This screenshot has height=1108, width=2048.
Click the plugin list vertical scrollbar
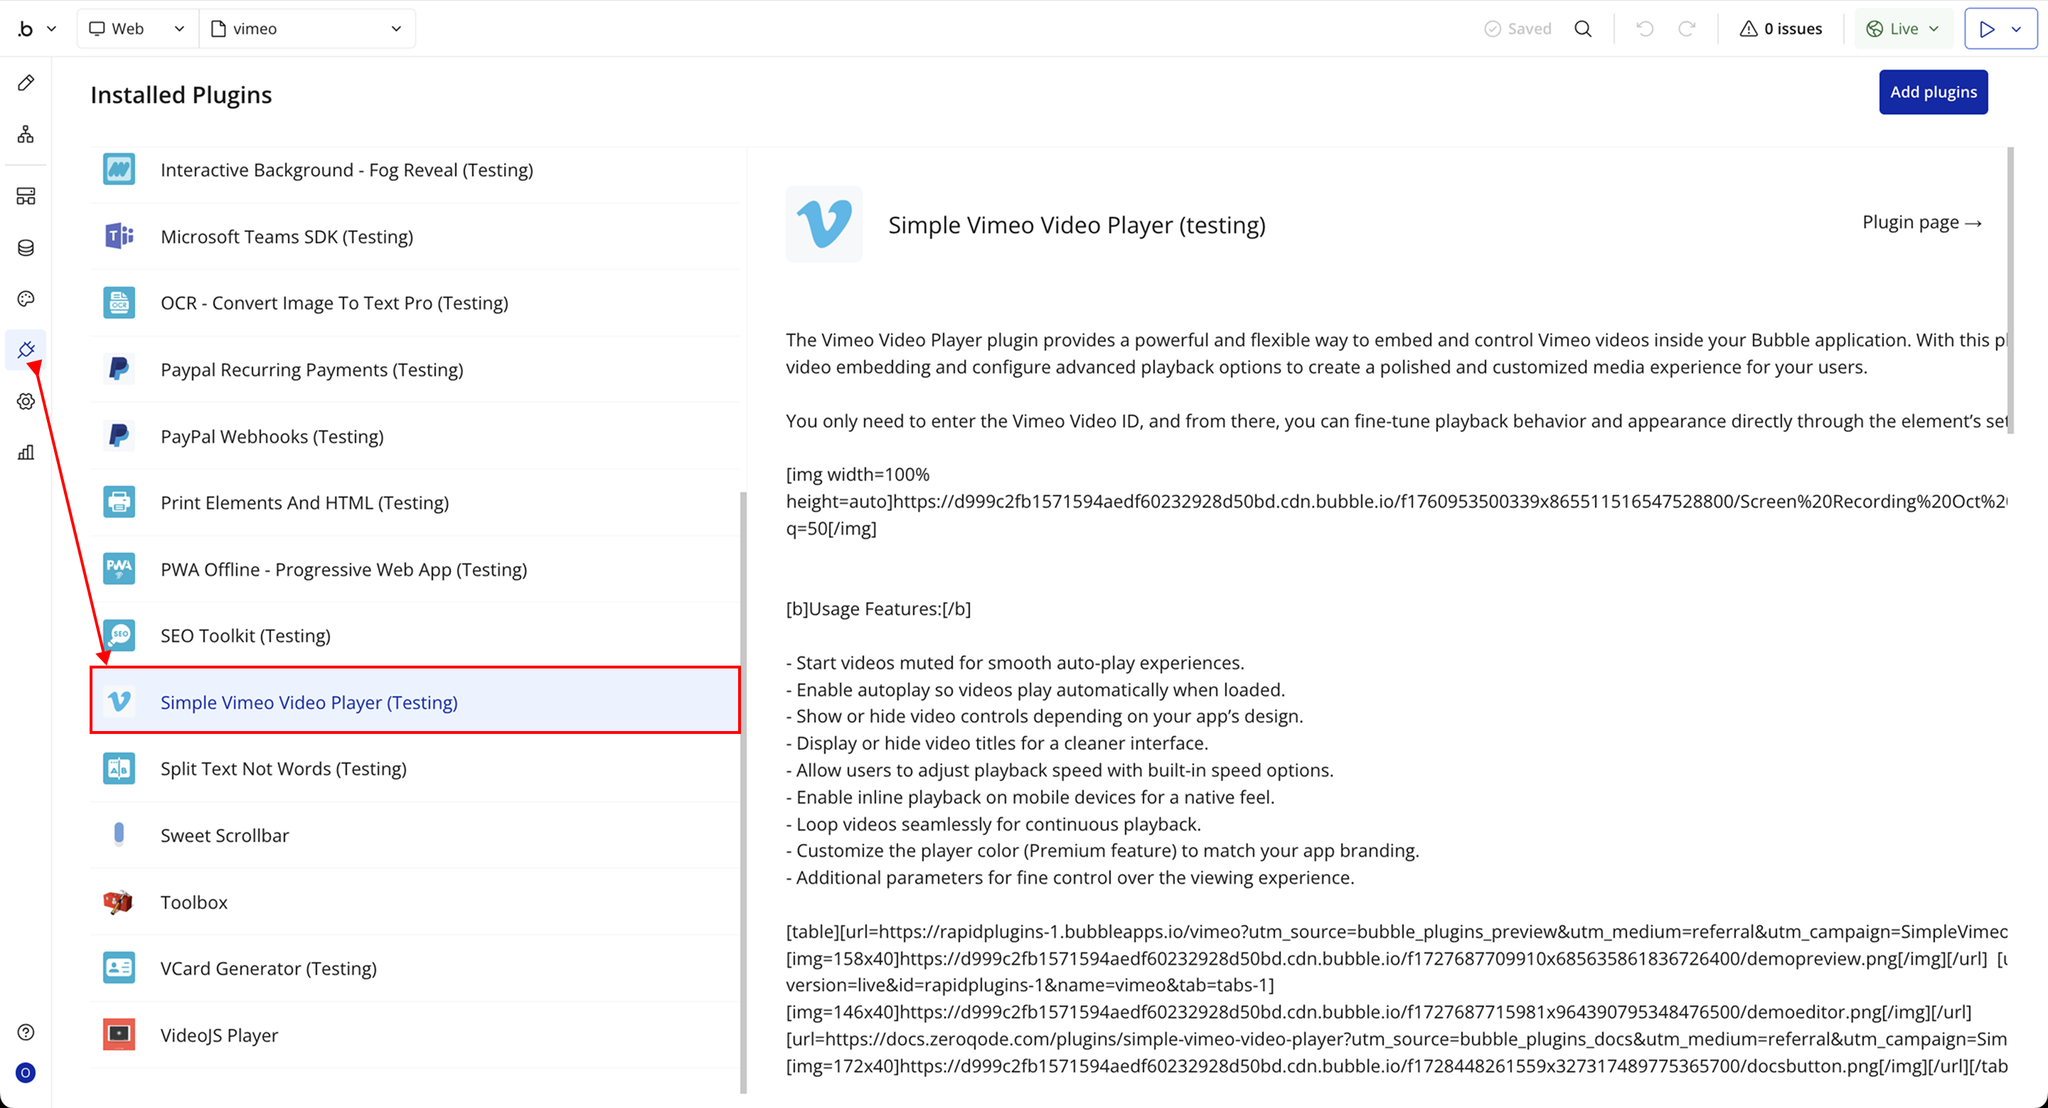point(743,790)
